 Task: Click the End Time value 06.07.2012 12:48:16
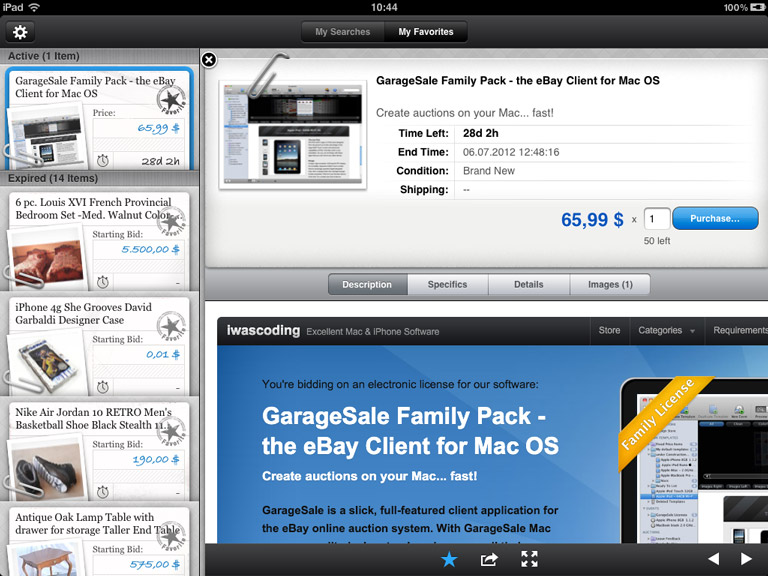tap(511, 152)
